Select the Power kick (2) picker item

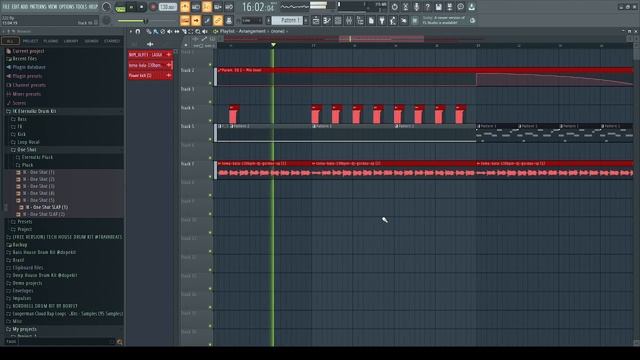pos(150,76)
